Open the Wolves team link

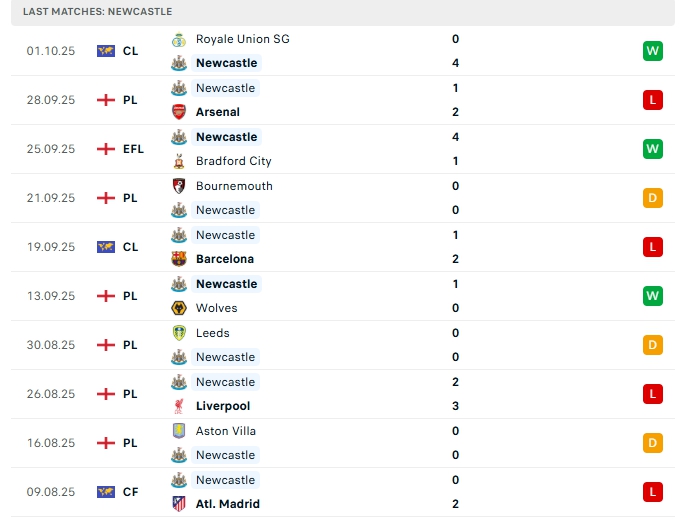pos(216,308)
